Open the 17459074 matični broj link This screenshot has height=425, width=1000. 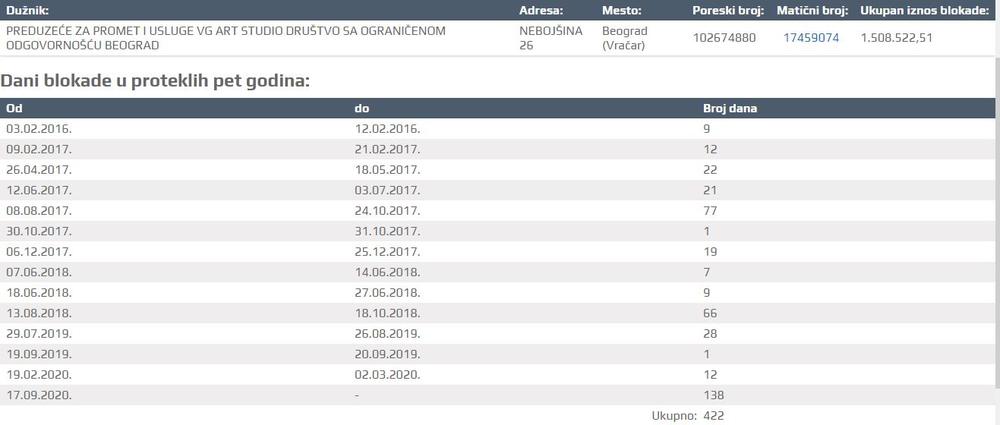pos(810,38)
